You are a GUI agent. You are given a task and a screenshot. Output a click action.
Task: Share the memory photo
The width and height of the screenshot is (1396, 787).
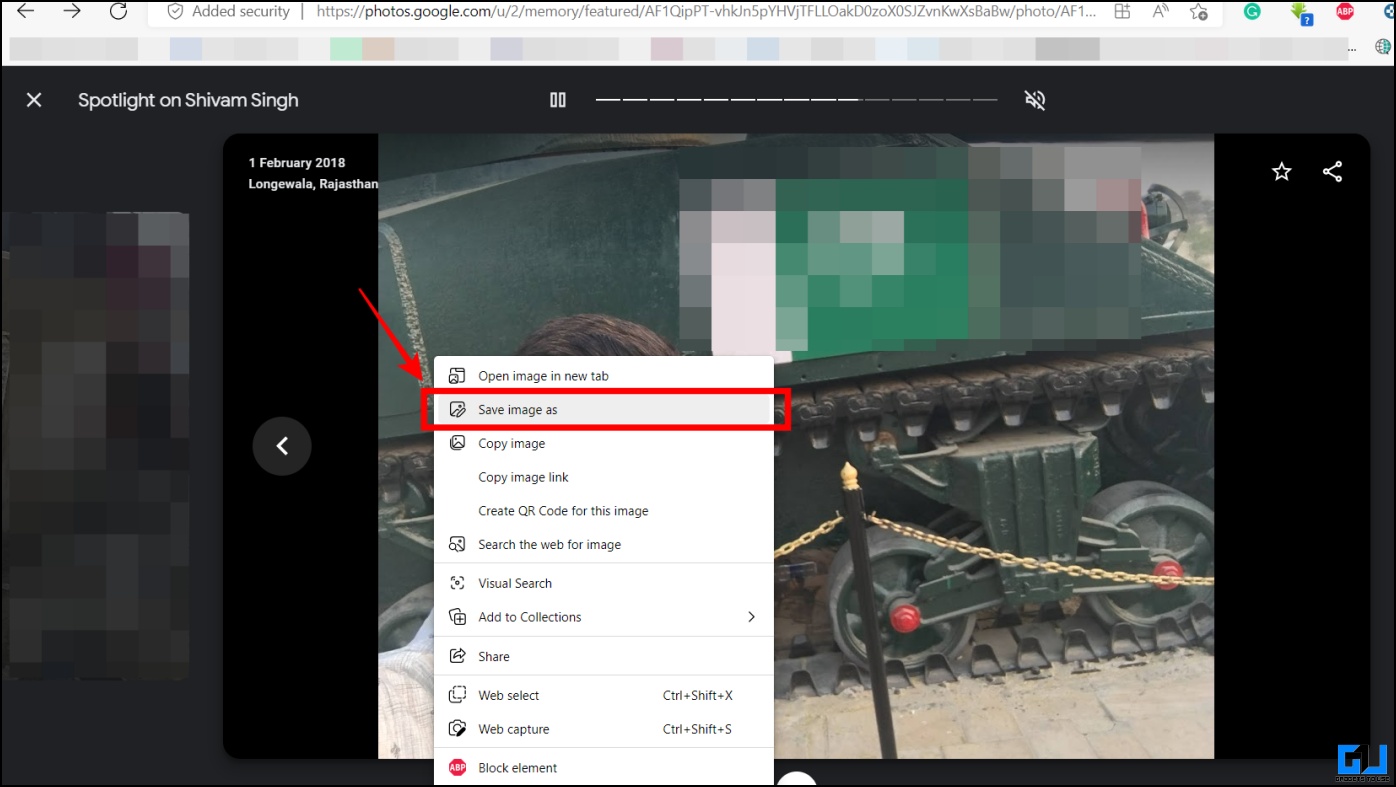tap(1332, 171)
